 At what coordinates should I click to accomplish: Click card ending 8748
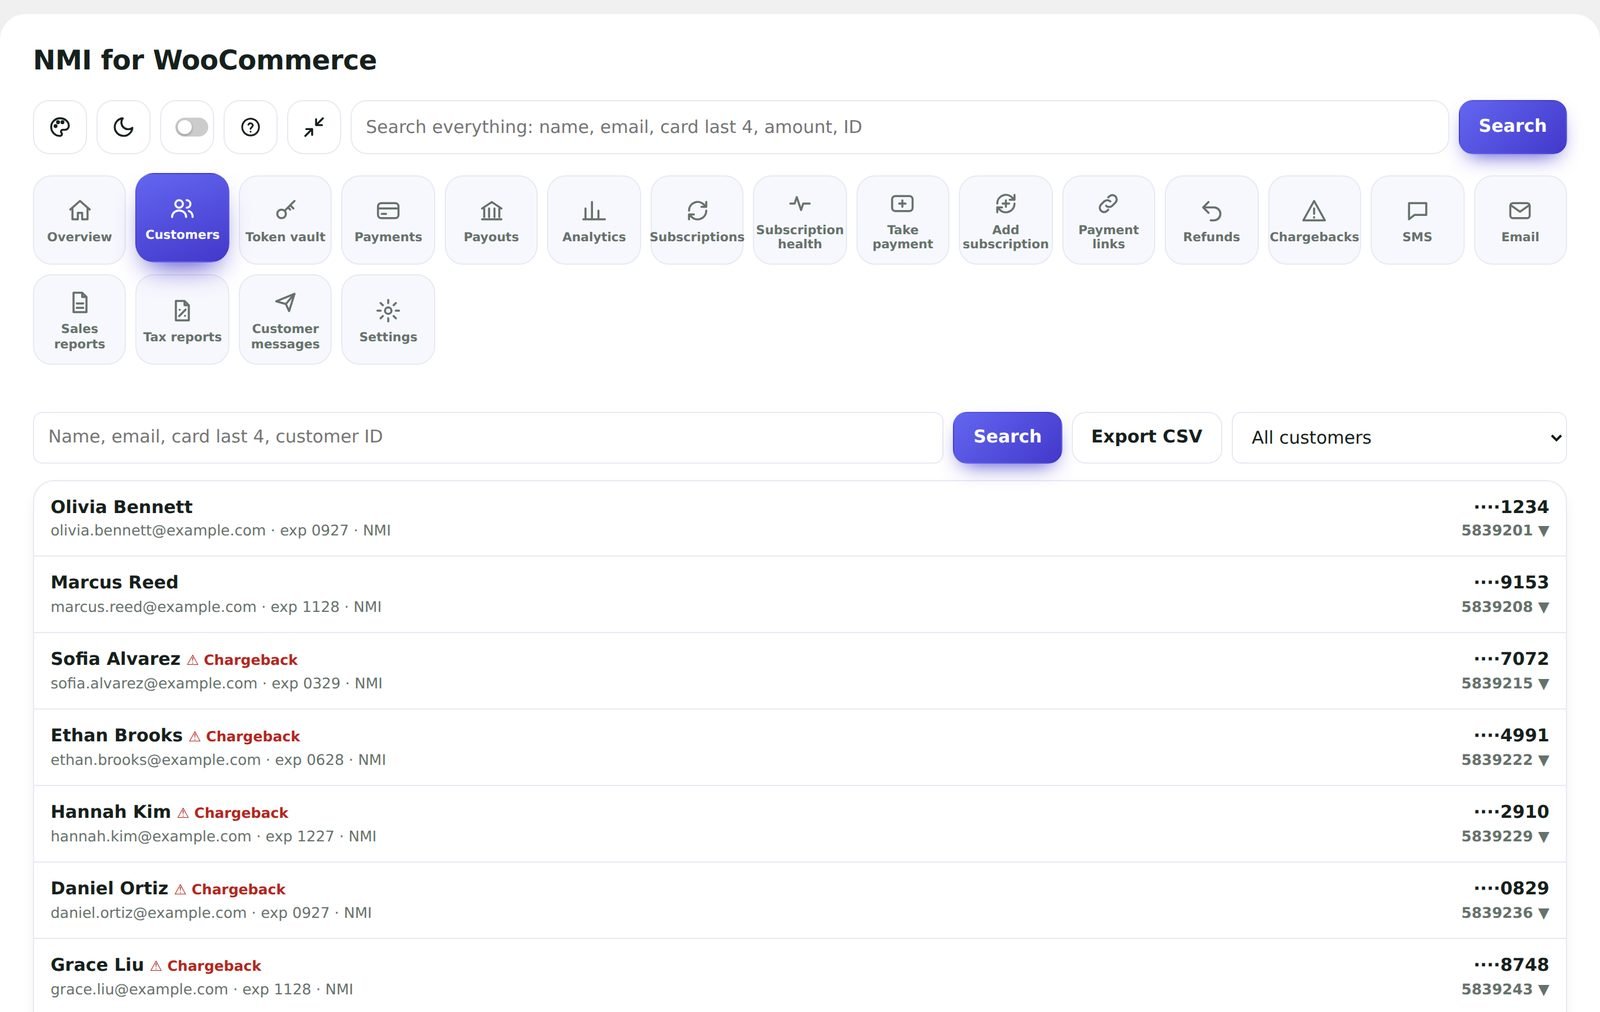[1511, 965]
